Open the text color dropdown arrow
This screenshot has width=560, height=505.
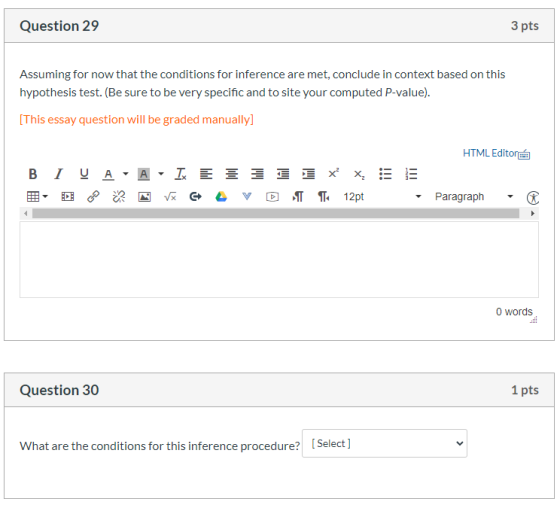tap(125, 174)
